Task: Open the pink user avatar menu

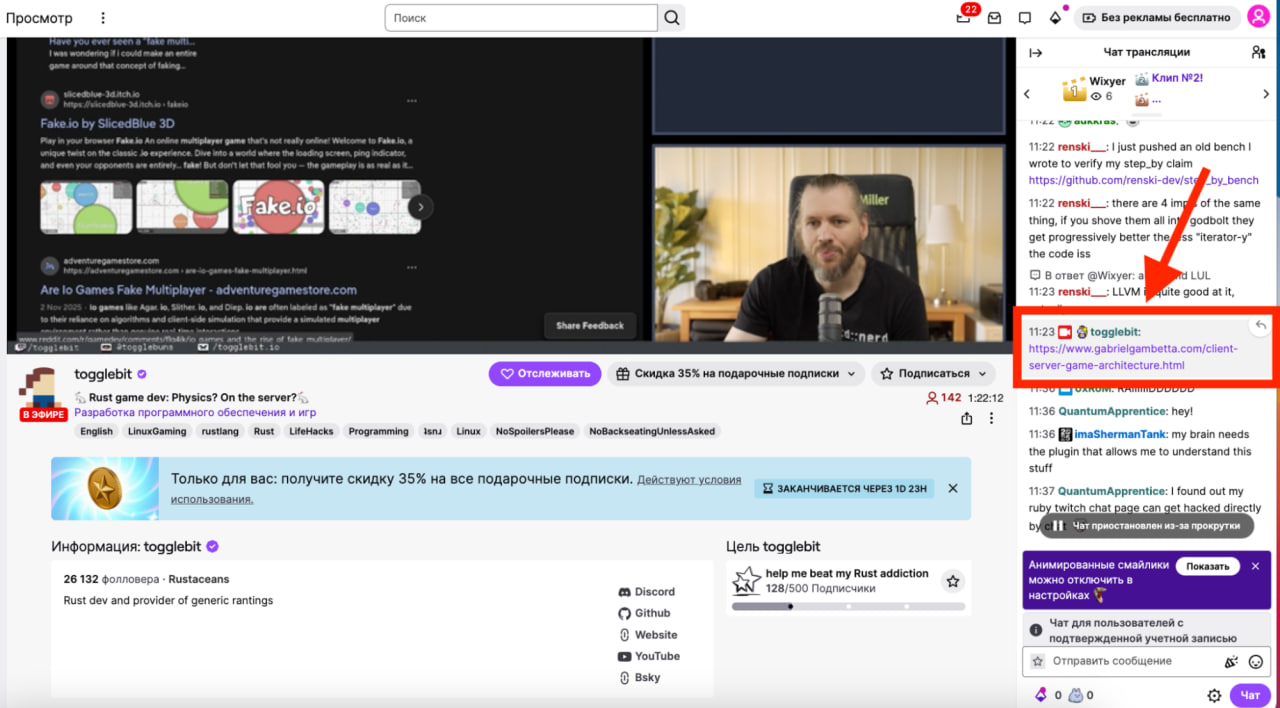Action: [1257, 17]
